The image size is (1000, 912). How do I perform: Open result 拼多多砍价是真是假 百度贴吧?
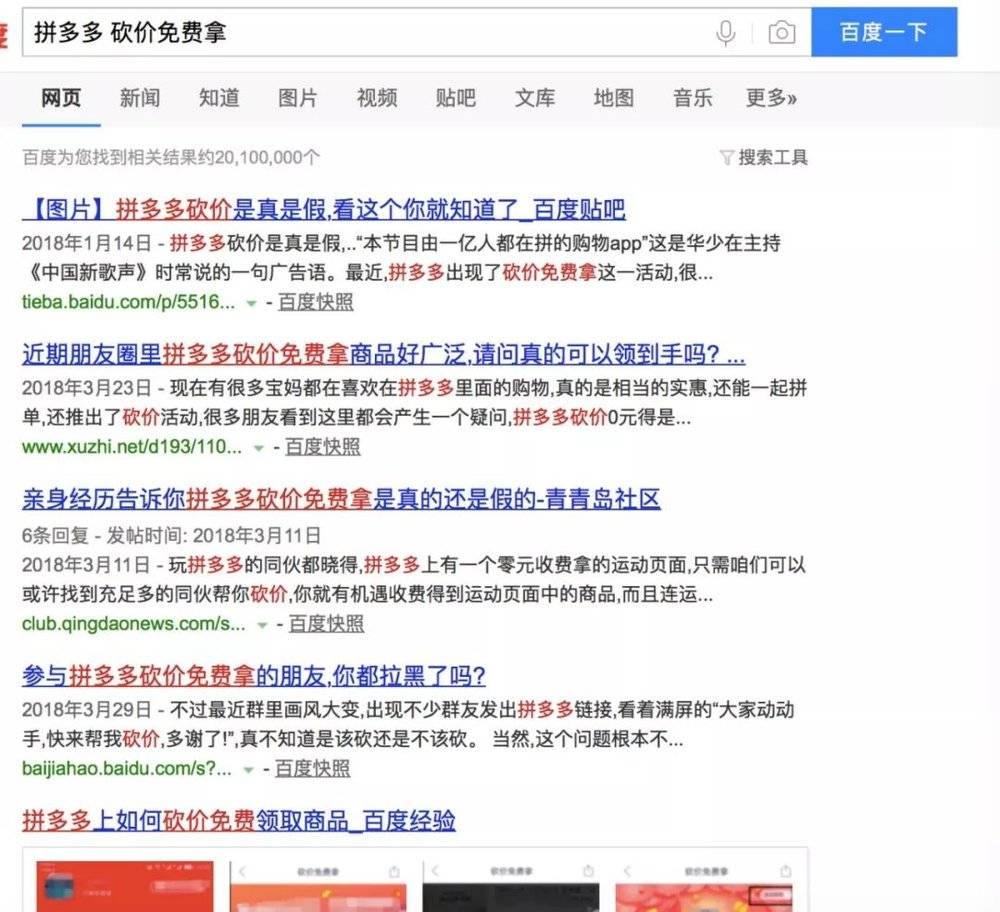coord(324,209)
